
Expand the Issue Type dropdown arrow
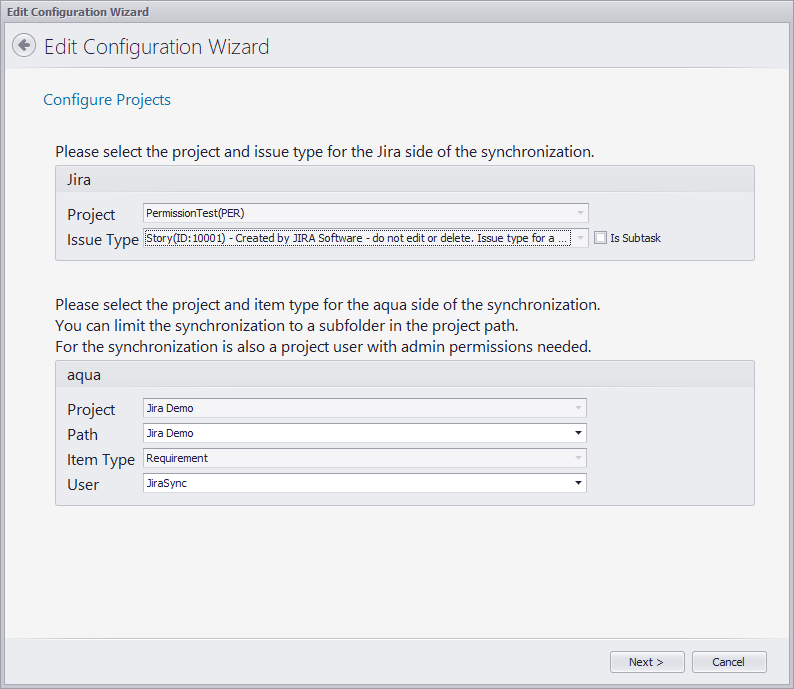point(579,239)
